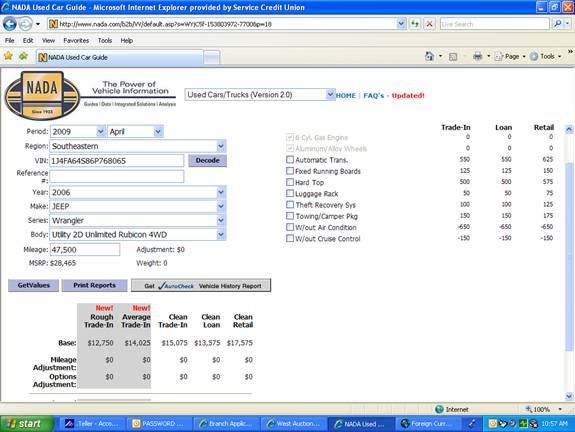Switch to West Auction taskbar window

[294, 424]
